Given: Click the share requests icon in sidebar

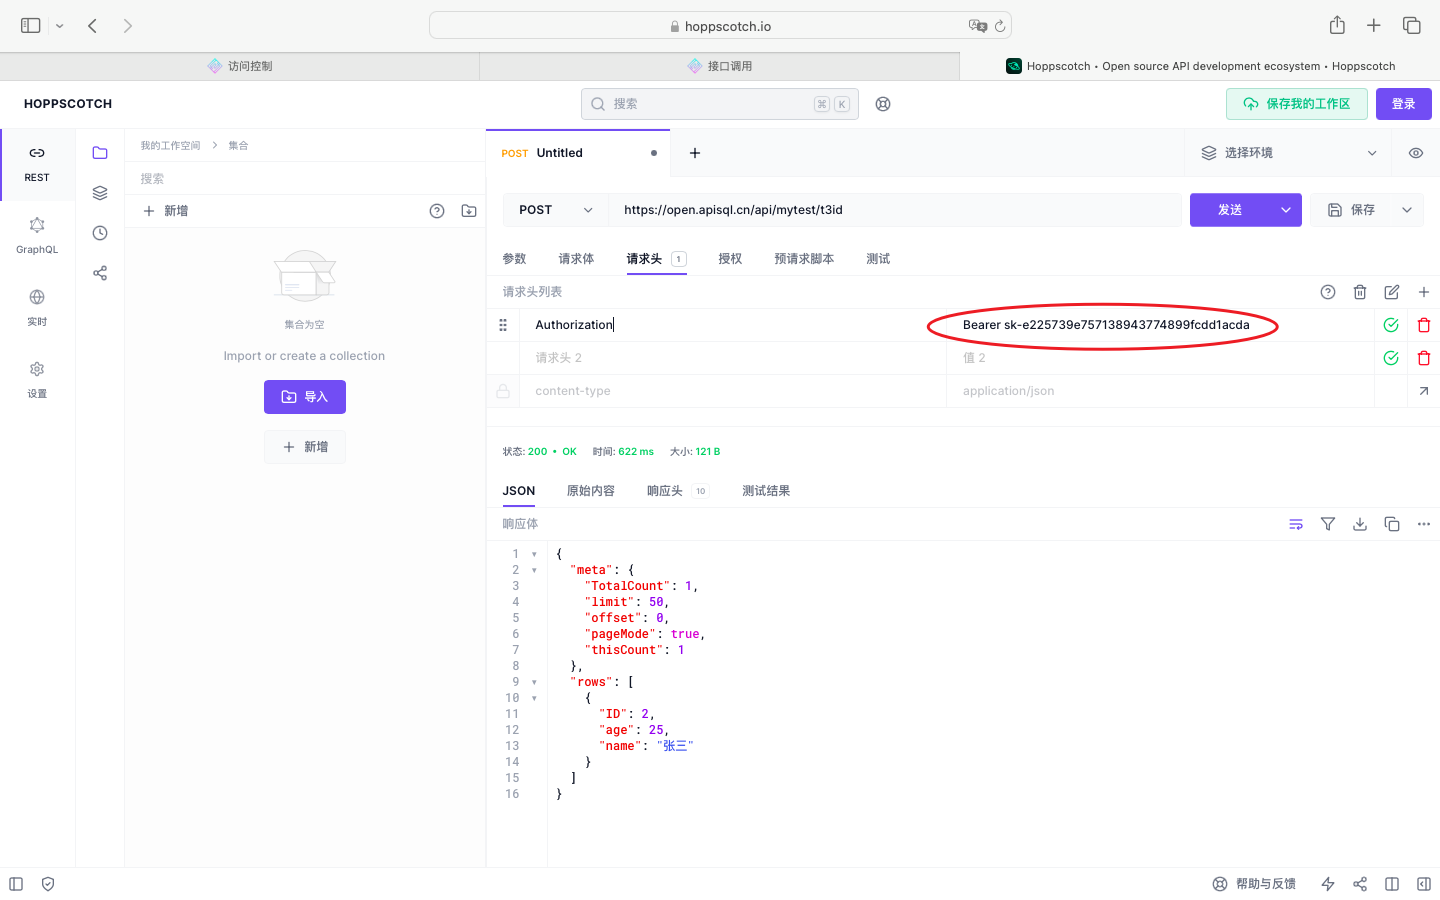Looking at the screenshot, I should [x=100, y=273].
